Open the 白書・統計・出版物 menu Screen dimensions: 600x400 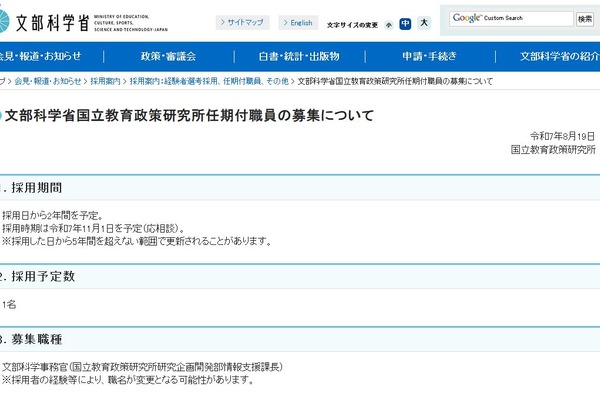[x=299, y=57]
